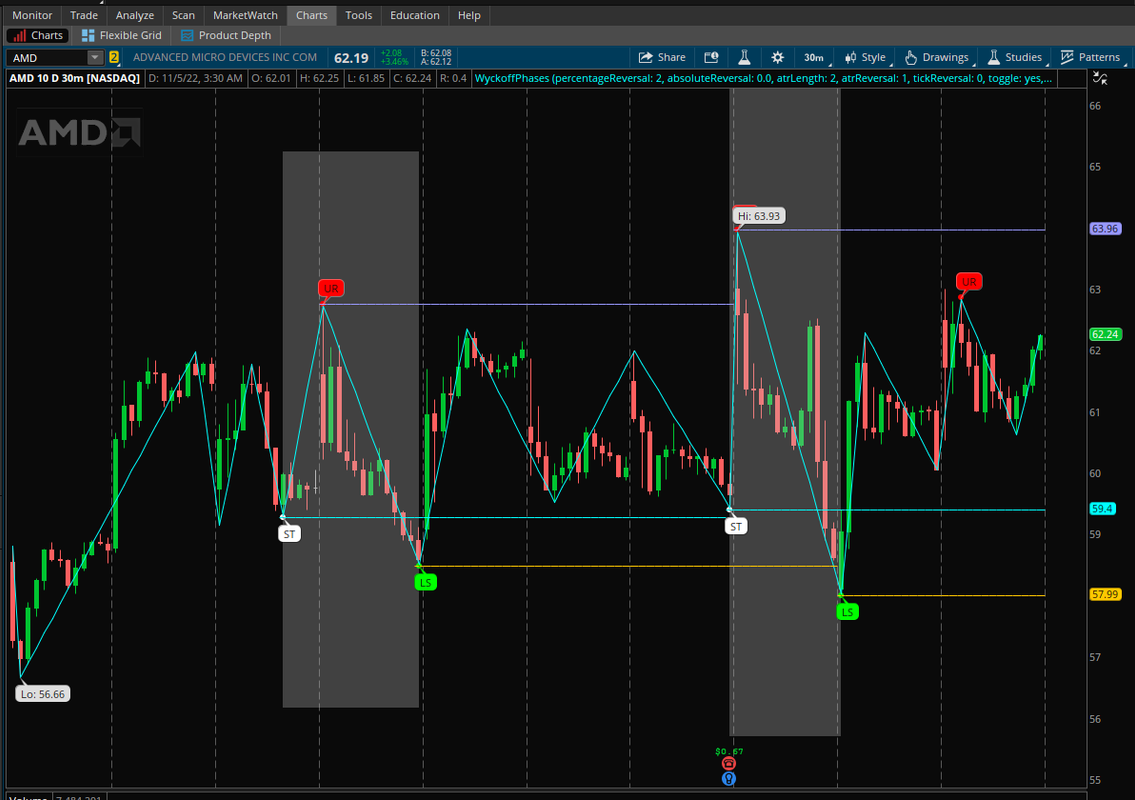
Task: Click the +2.08 net change value
Action: pyautogui.click(x=392, y=54)
